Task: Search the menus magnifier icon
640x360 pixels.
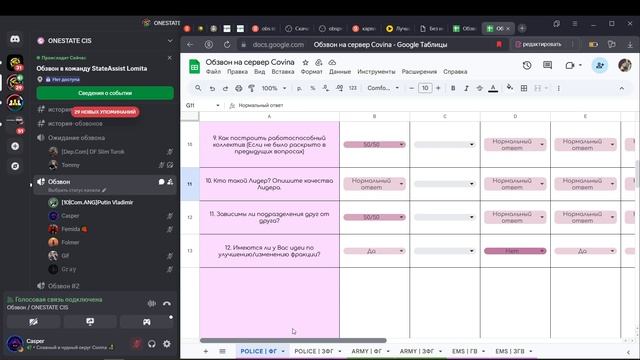Action: [198, 88]
